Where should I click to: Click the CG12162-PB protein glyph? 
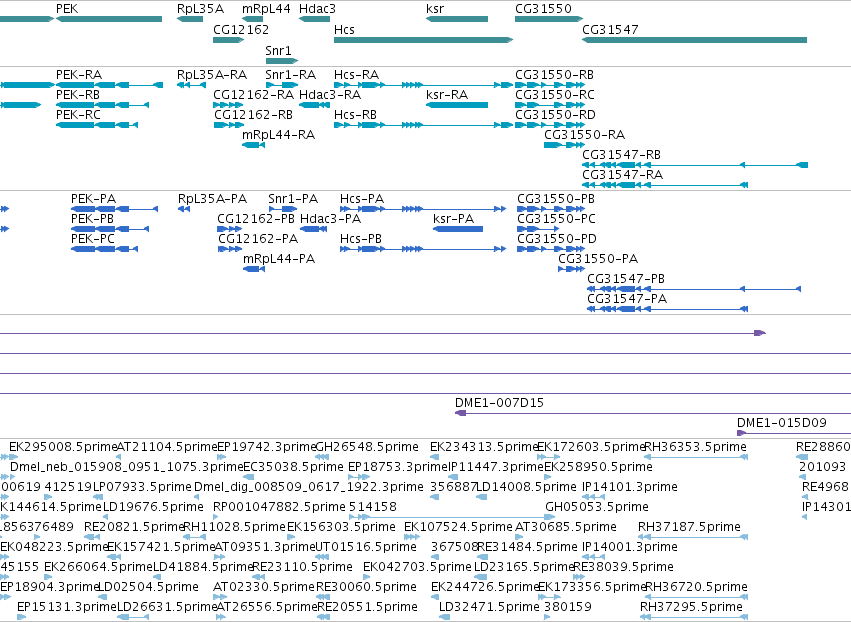tap(230, 229)
